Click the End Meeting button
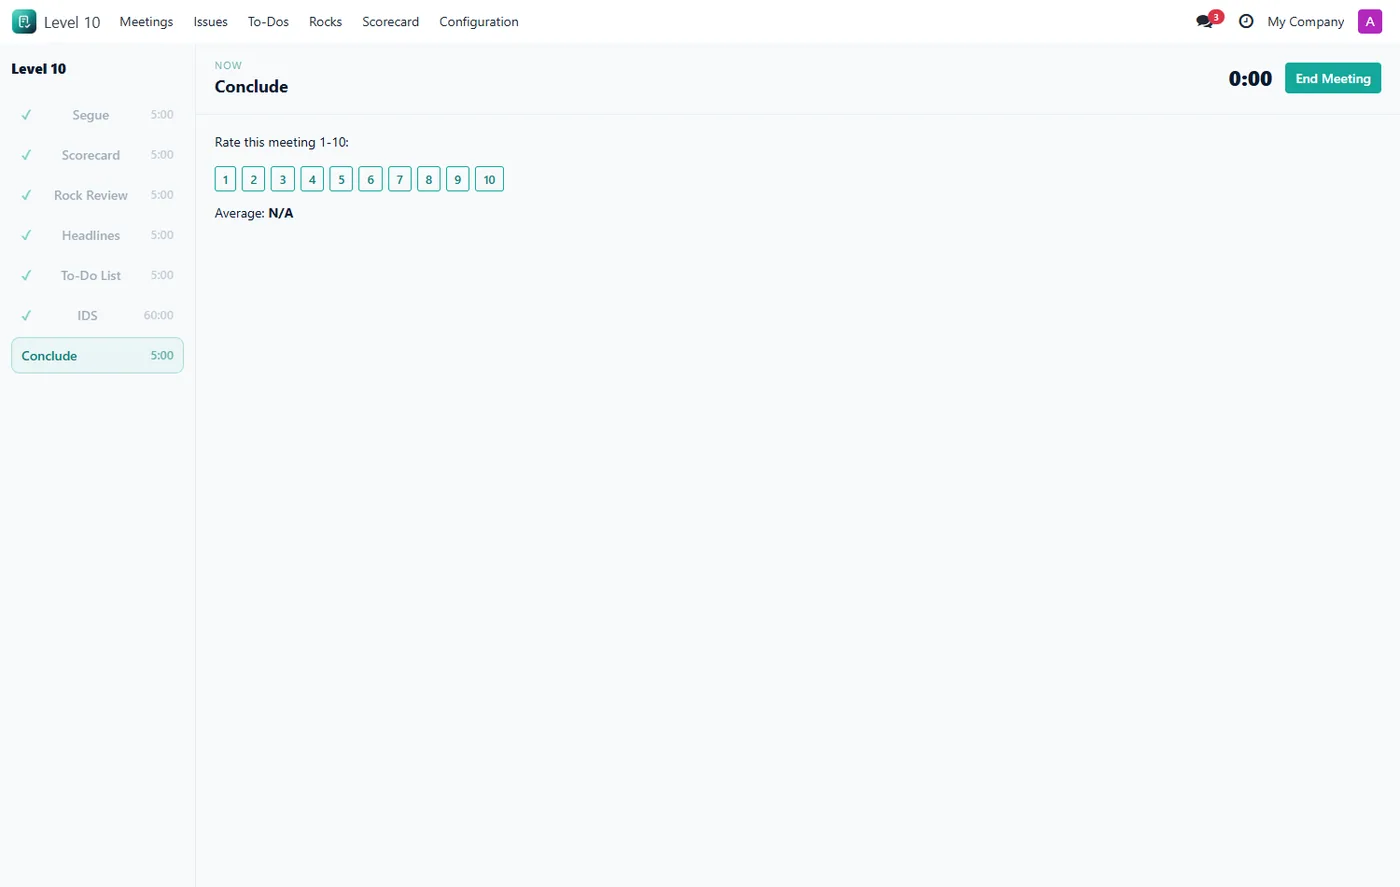1400x887 pixels. 1333,78
